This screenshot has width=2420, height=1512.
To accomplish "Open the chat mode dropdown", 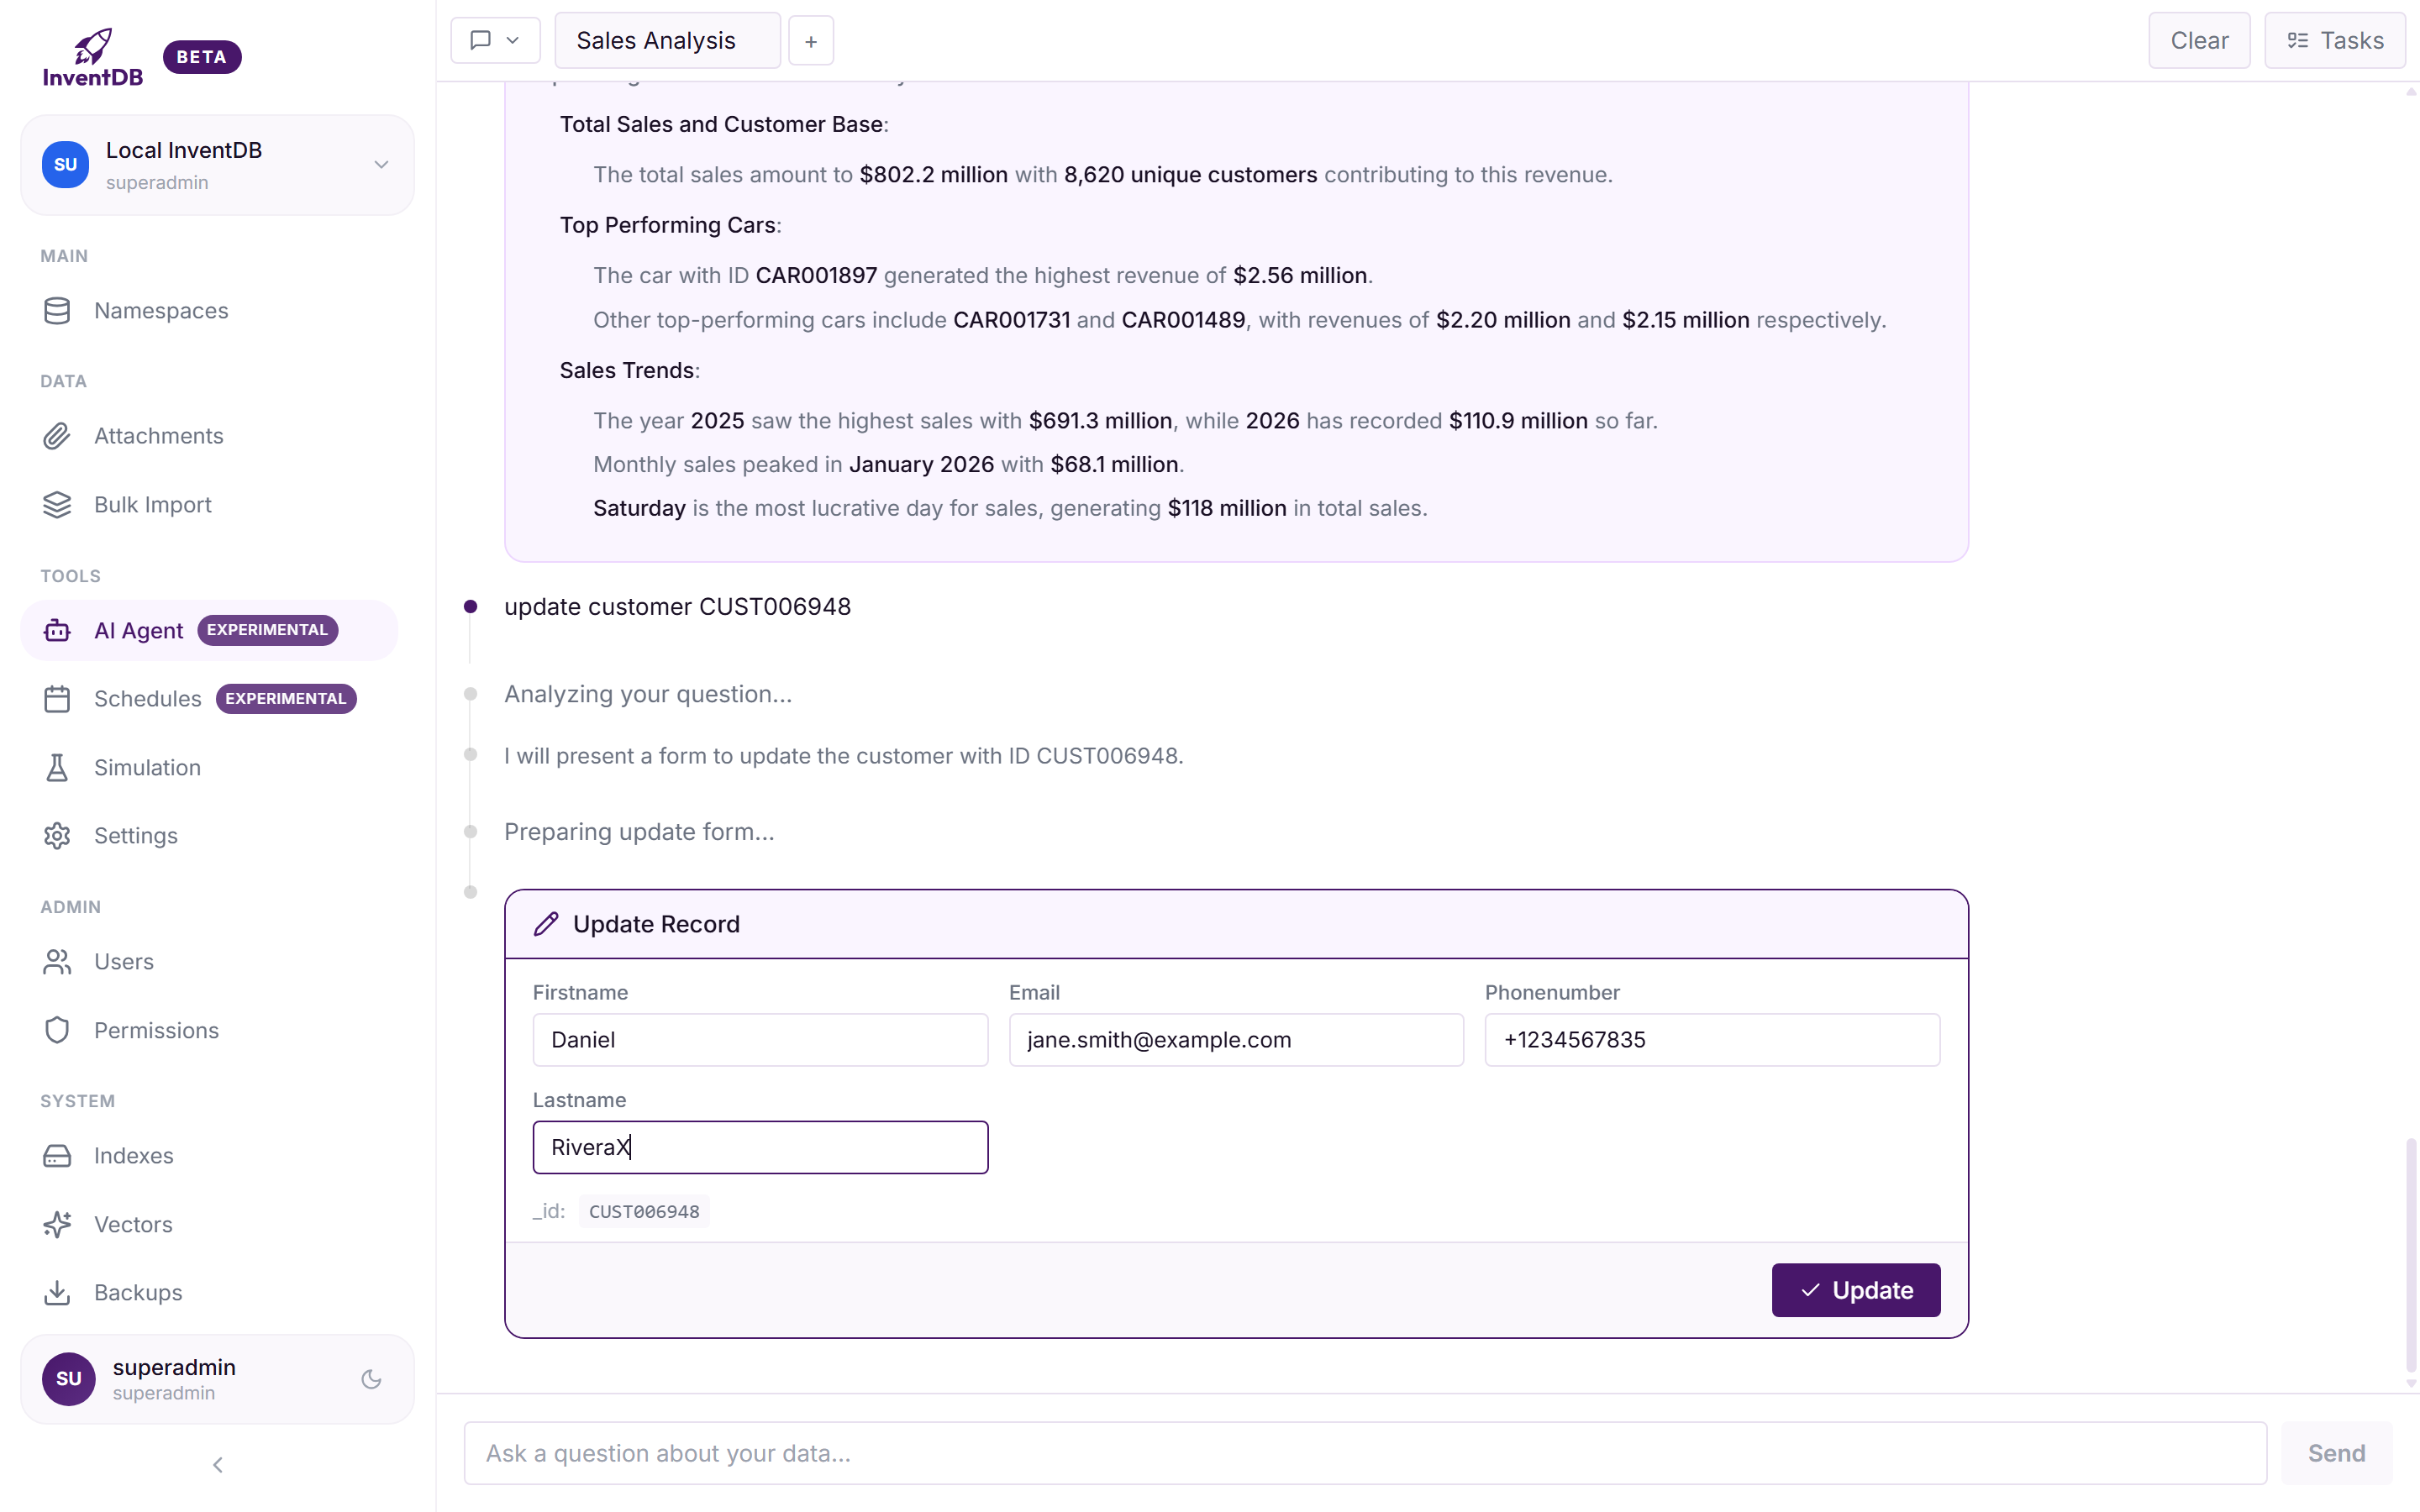I will pos(495,40).
